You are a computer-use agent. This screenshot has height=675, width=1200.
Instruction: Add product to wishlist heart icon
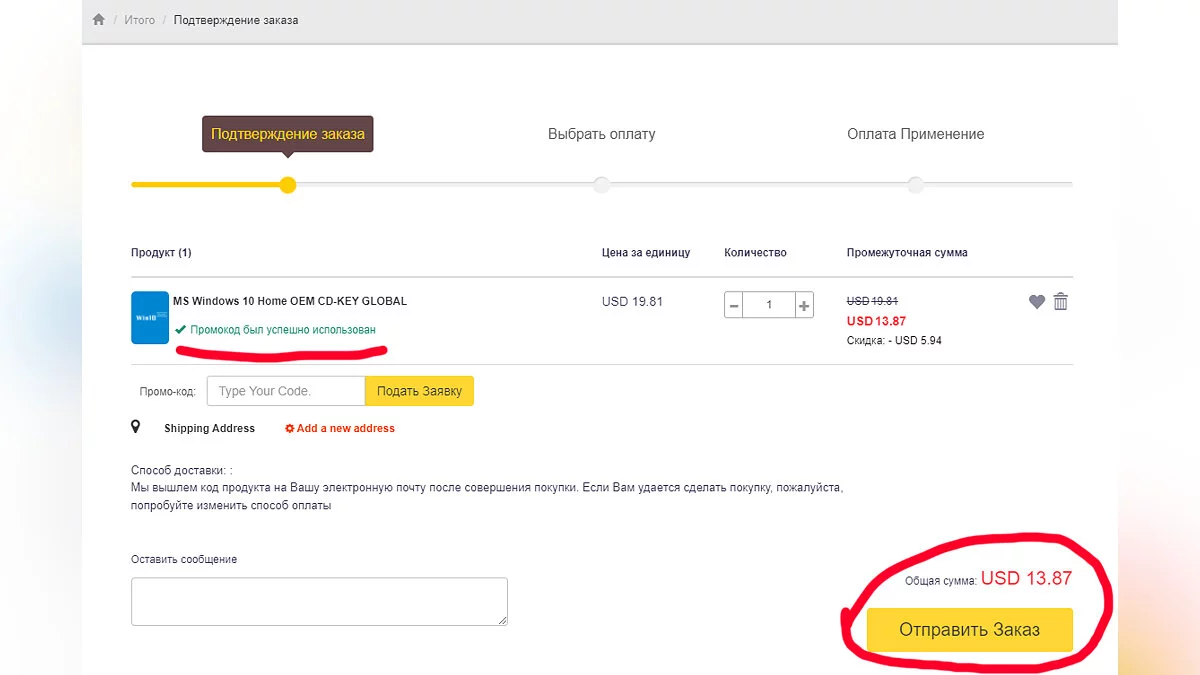[1037, 301]
